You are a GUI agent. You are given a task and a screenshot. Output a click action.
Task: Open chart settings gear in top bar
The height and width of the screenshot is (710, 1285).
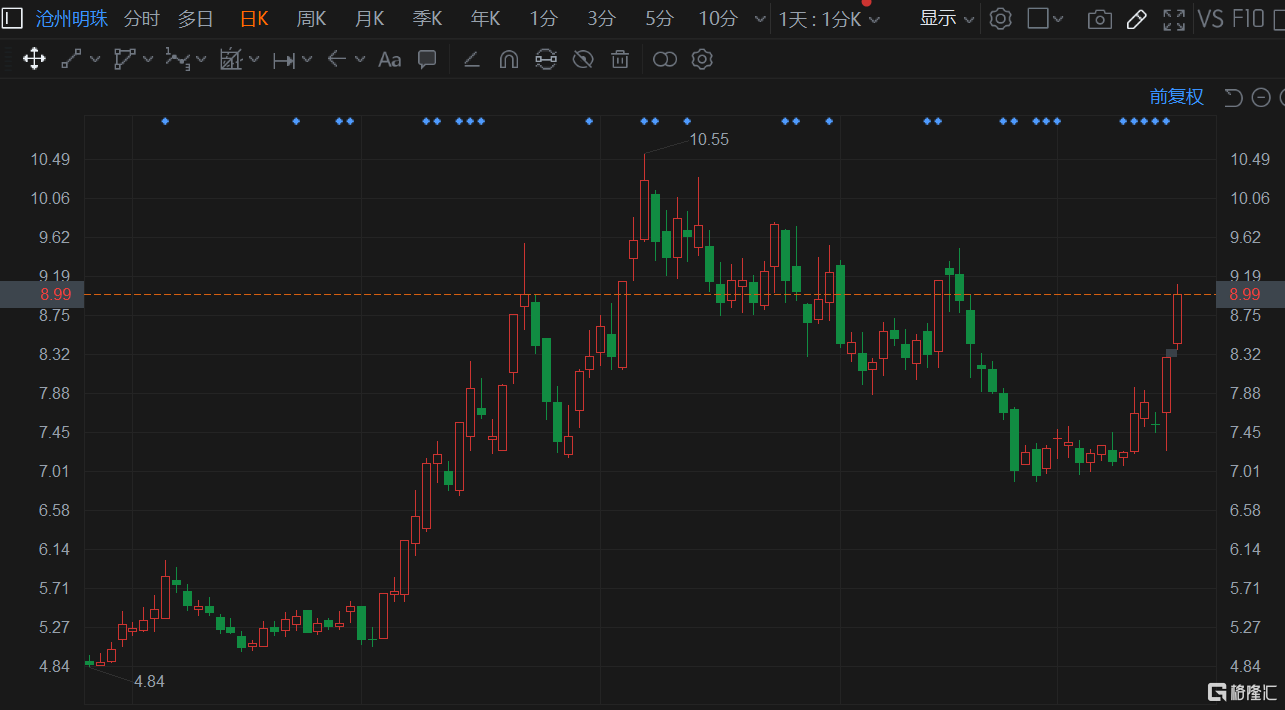pyautogui.click(x=1000, y=18)
